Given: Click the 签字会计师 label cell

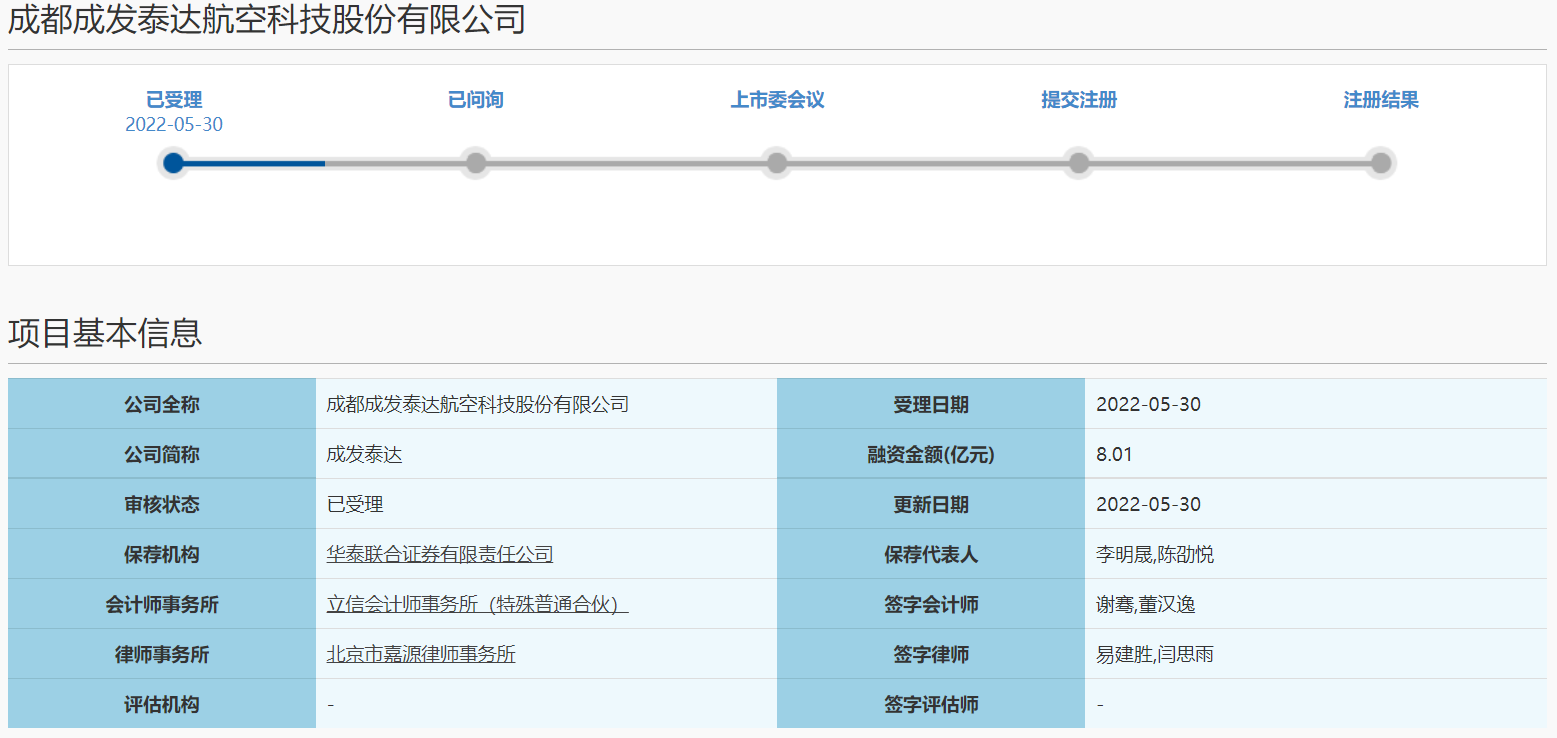Looking at the screenshot, I should coord(931,604).
